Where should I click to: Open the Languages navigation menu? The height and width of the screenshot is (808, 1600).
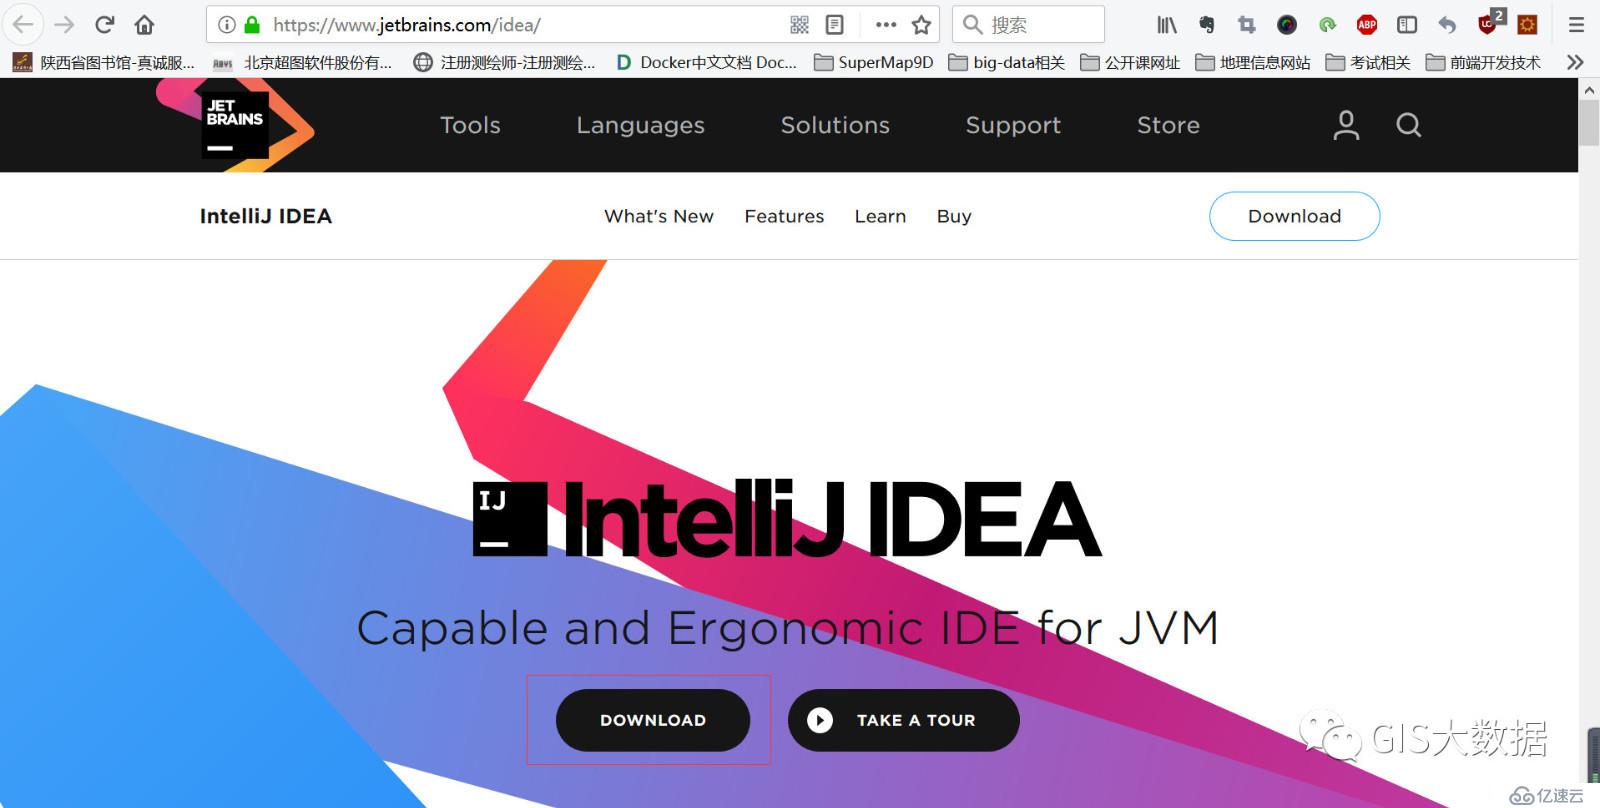640,126
